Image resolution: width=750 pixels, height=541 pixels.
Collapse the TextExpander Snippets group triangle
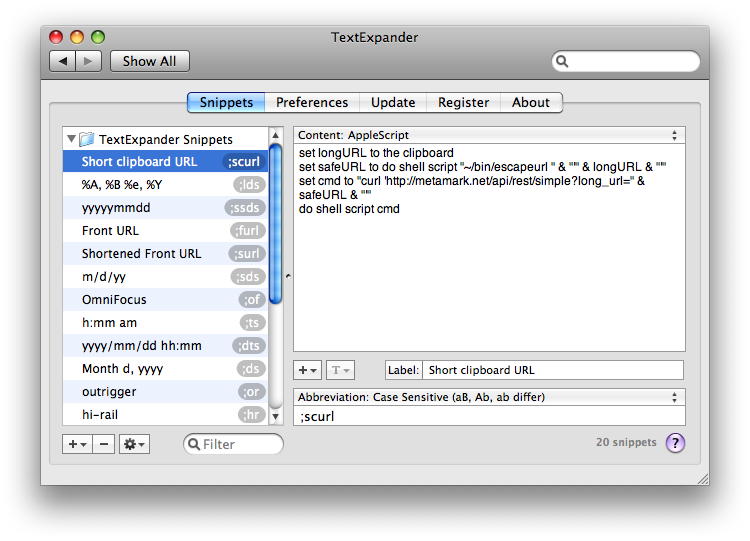(x=71, y=139)
